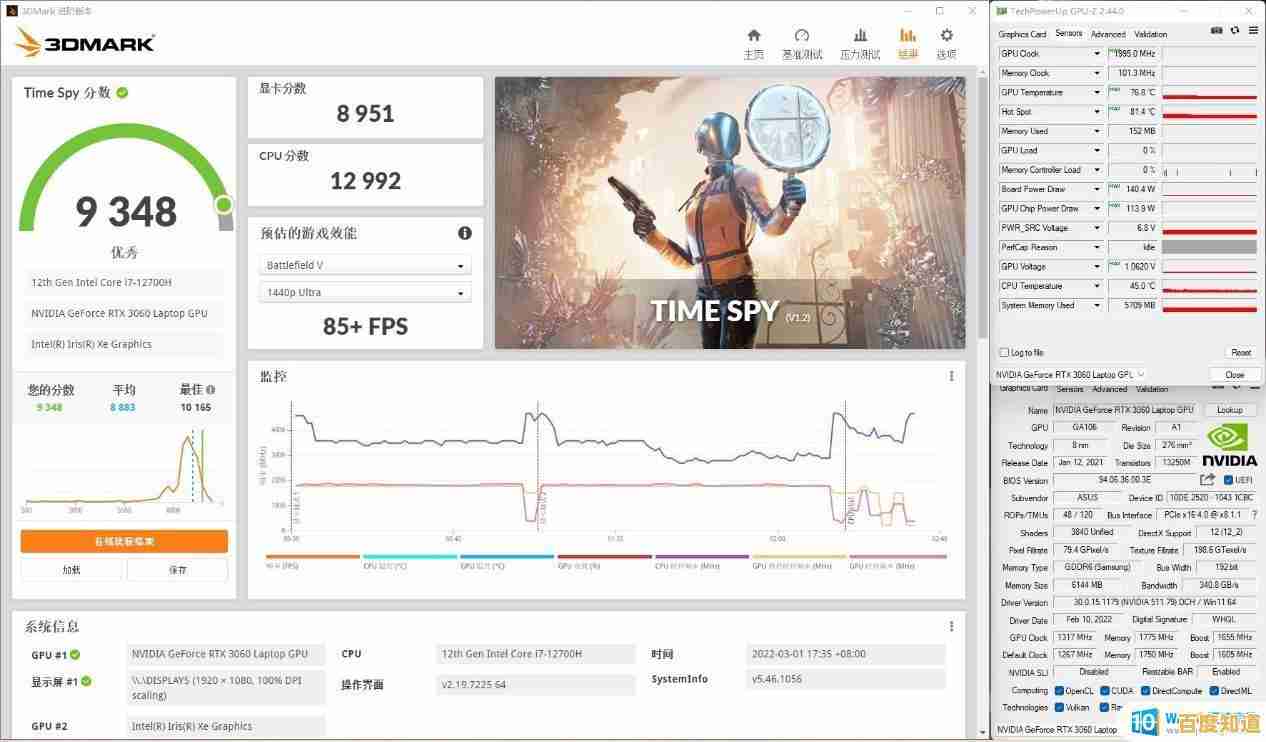Open the 1440p Ultra resolution dropdown

(365, 293)
